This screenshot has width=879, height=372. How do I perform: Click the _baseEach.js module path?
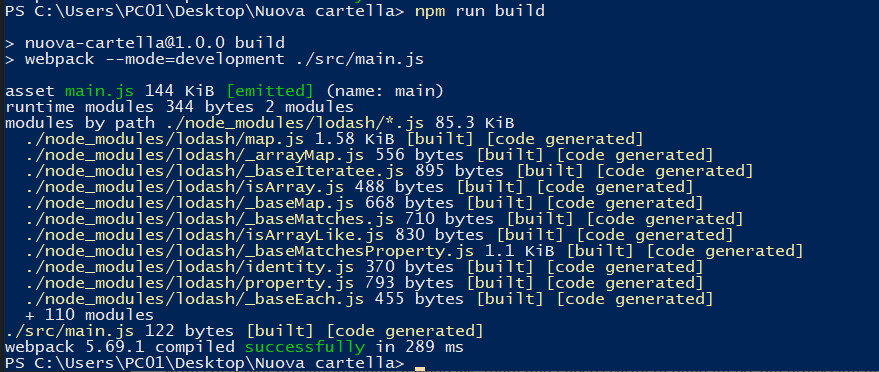click(x=195, y=299)
